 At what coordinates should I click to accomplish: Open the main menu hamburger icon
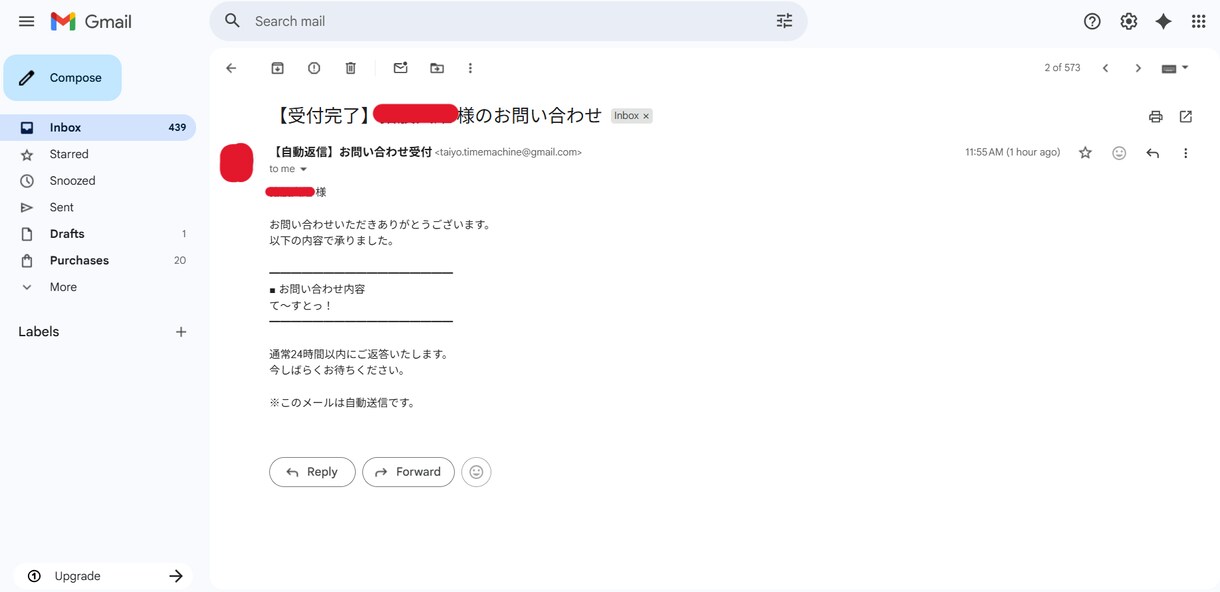(x=27, y=21)
